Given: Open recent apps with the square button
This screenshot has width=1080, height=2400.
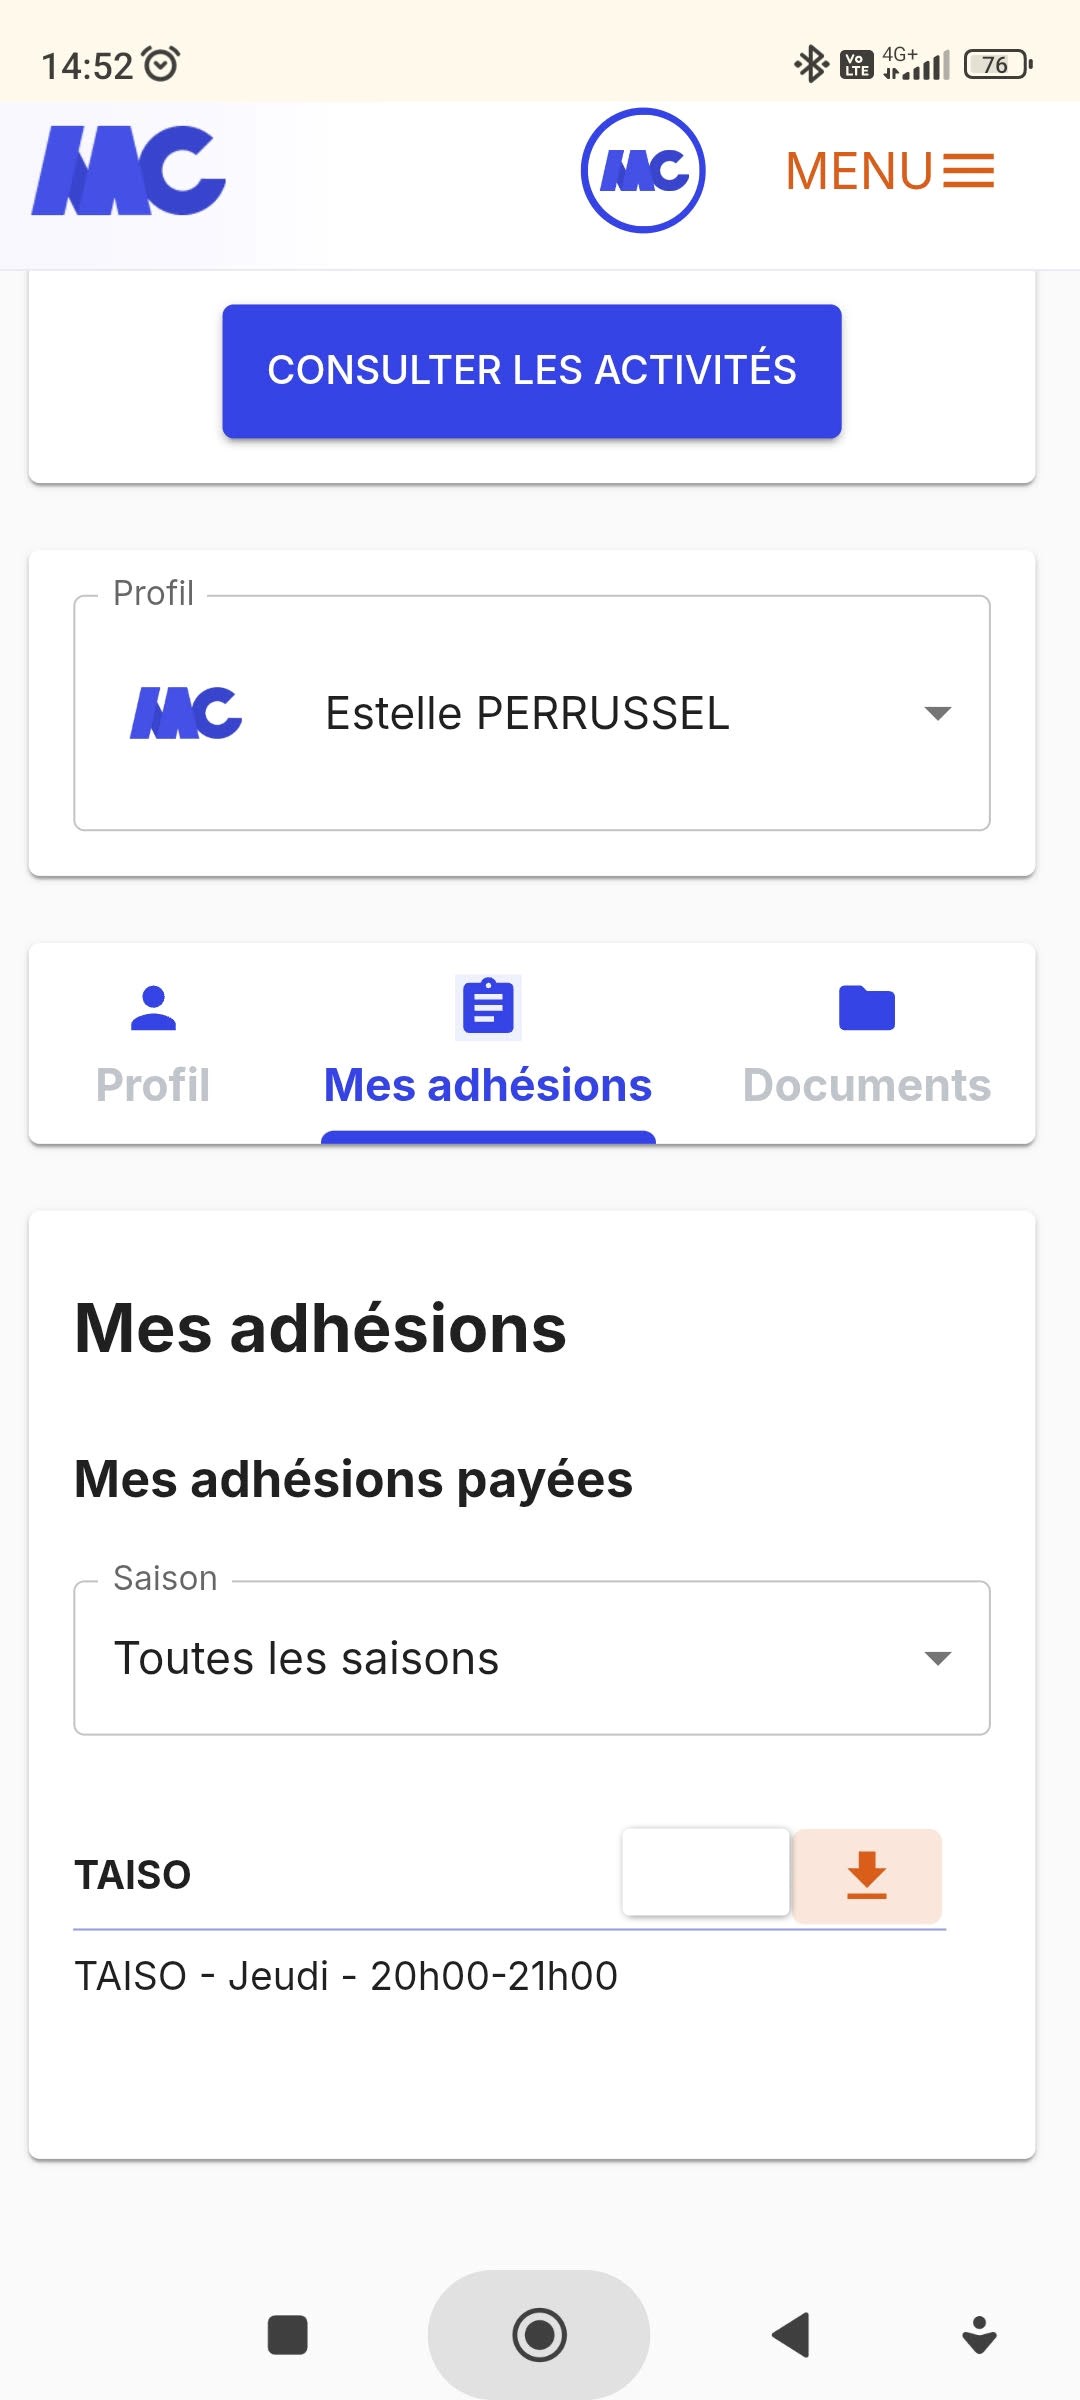Looking at the screenshot, I should pyautogui.click(x=287, y=2335).
